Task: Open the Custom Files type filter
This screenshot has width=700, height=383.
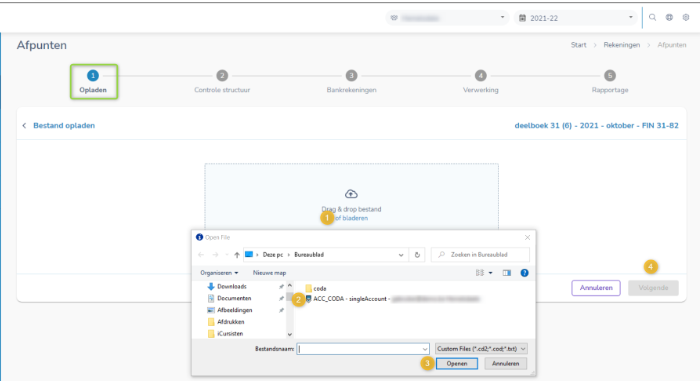Action: 481,349
